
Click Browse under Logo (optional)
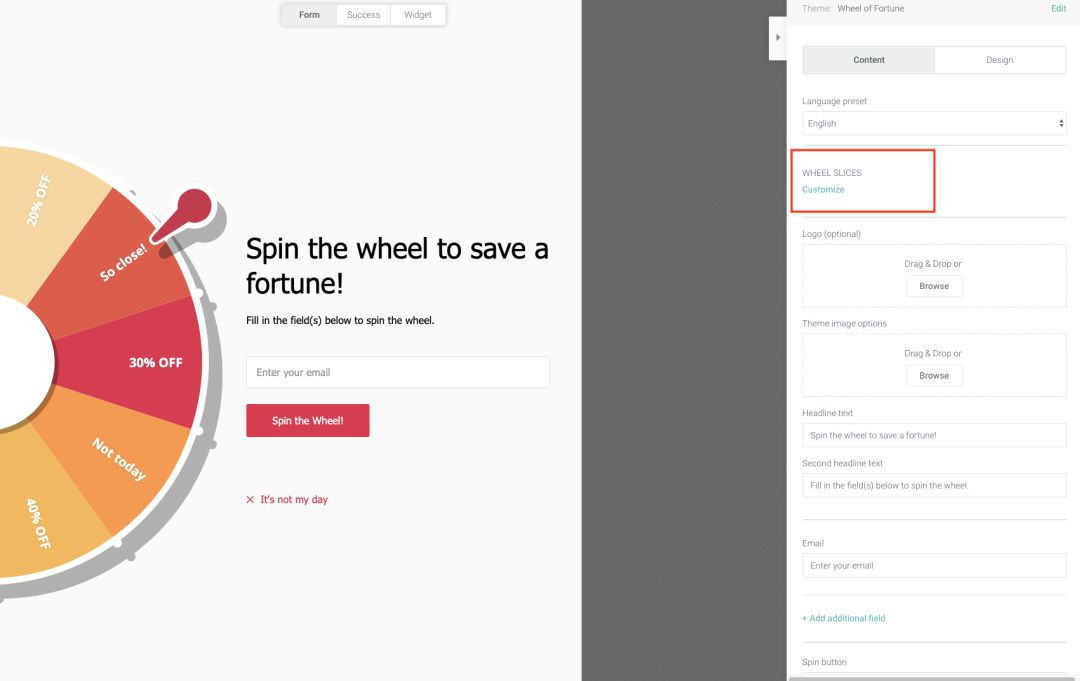tap(934, 286)
